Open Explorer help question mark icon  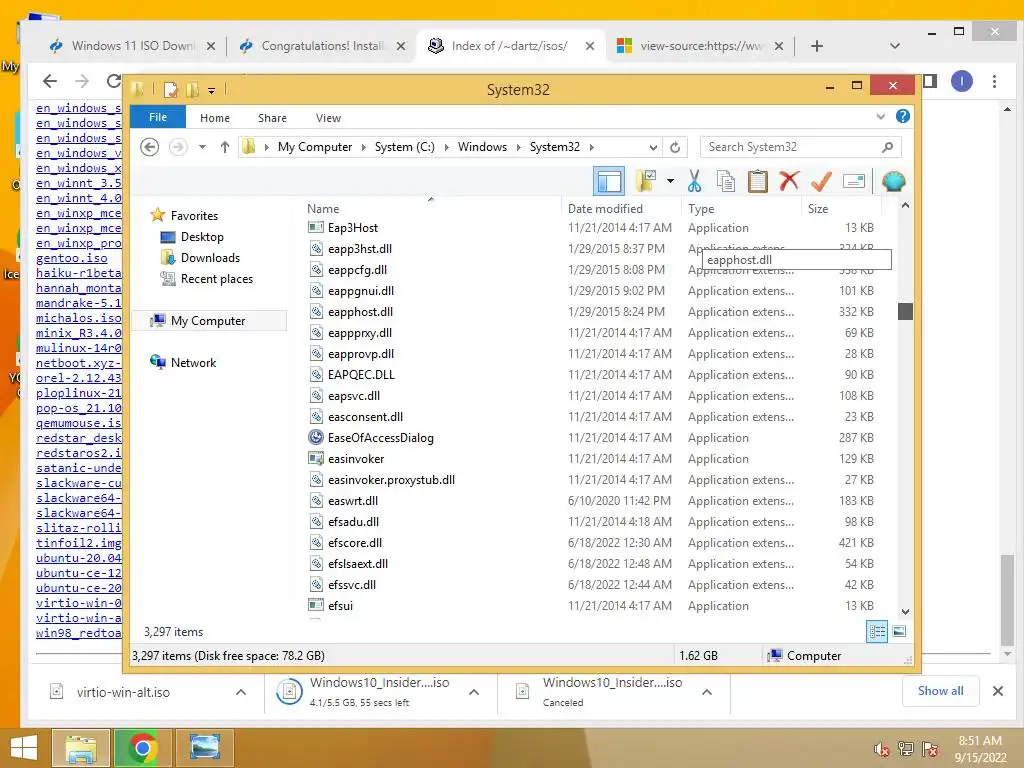[x=903, y=116]
